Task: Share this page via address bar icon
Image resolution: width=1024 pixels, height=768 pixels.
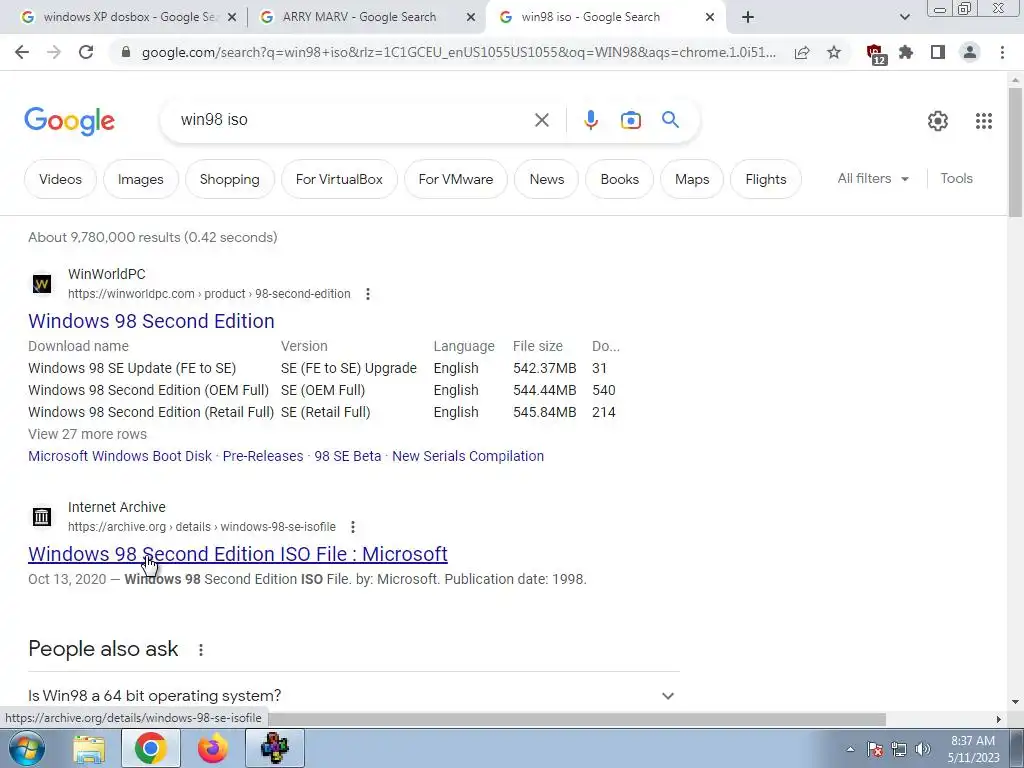Action: pos(802,52)
